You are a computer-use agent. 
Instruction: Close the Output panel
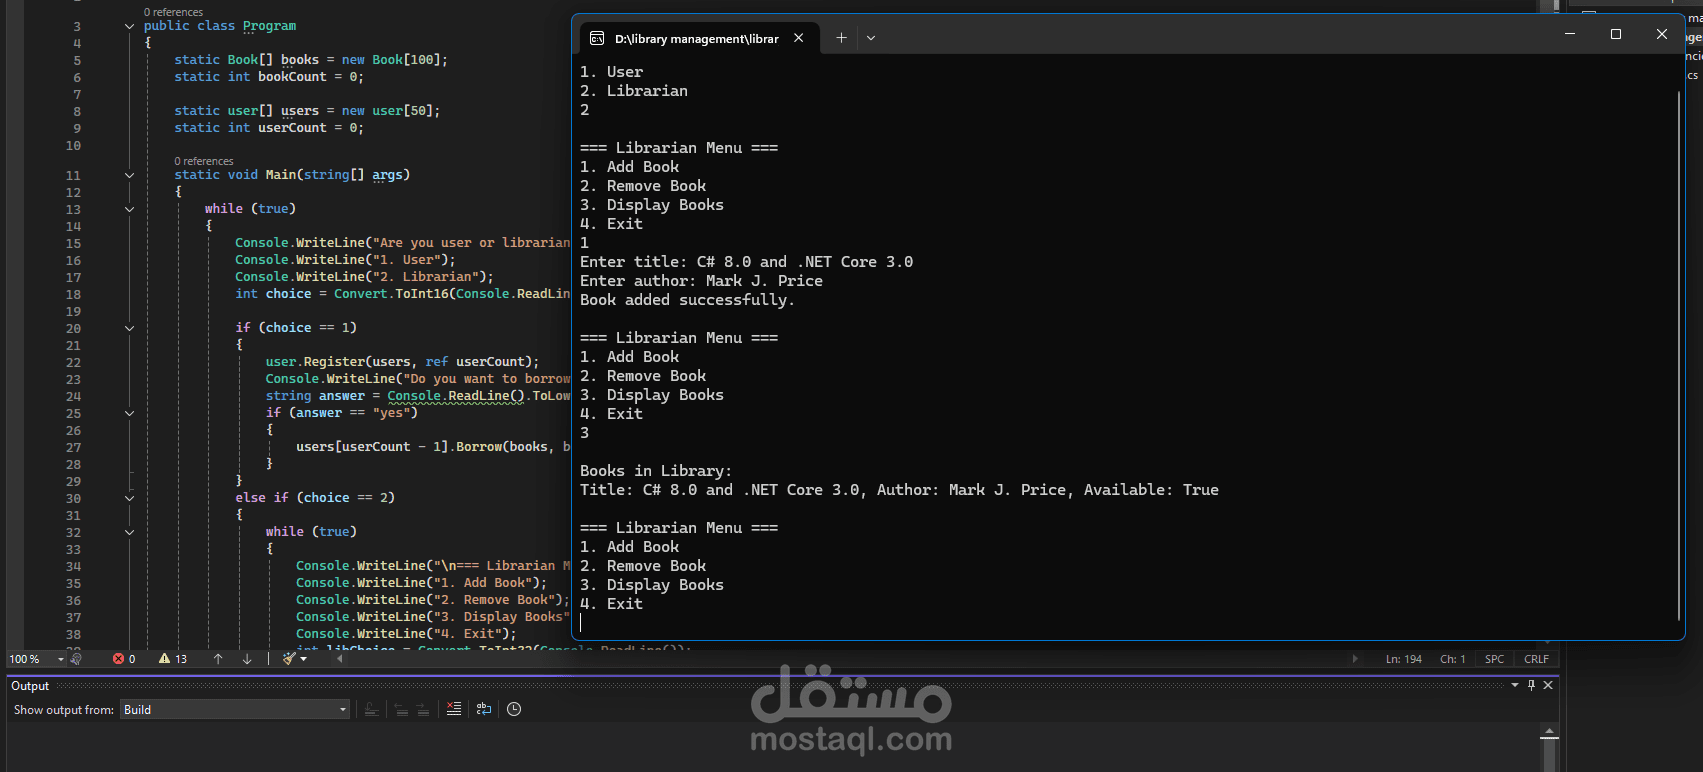pos(1548,685)
